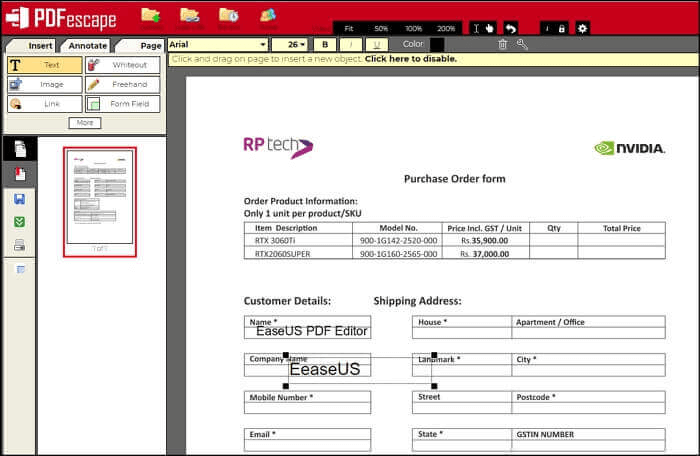Toggle bold formatting
The height and width of the screenshot is (456, 700).
(x=324, y=45)
